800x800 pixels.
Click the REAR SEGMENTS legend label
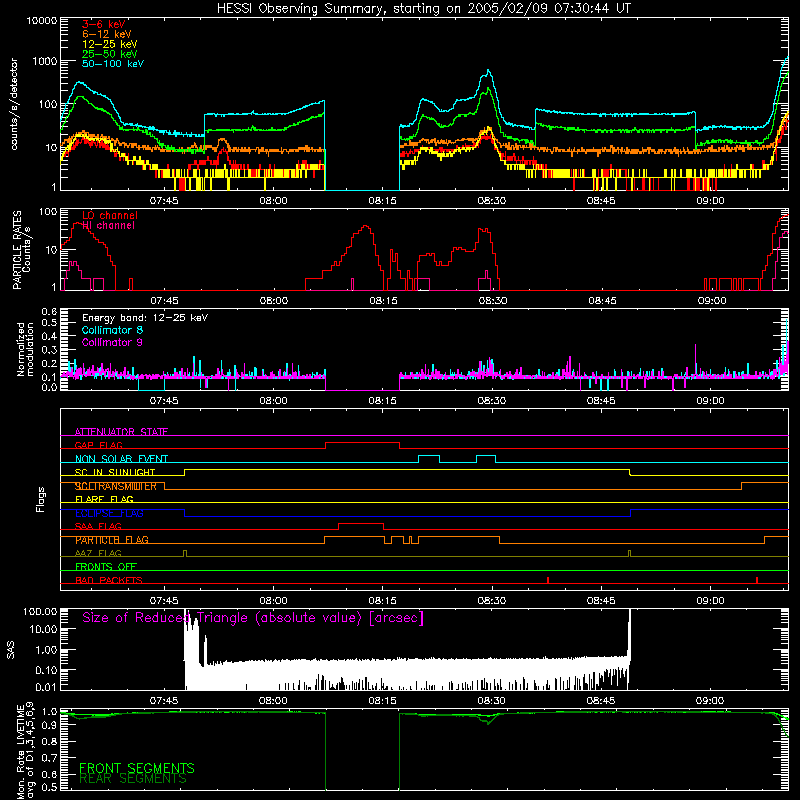[133, 779]
